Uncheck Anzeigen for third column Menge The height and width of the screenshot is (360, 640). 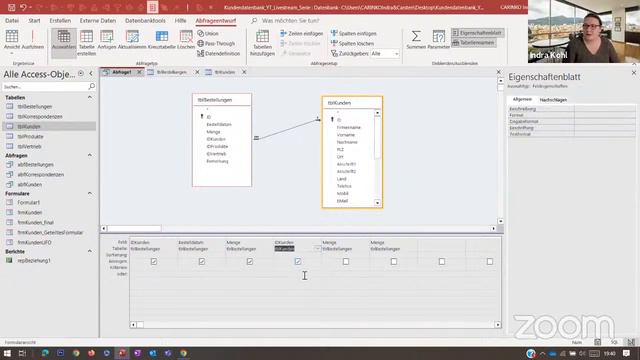tap(250, 261)
